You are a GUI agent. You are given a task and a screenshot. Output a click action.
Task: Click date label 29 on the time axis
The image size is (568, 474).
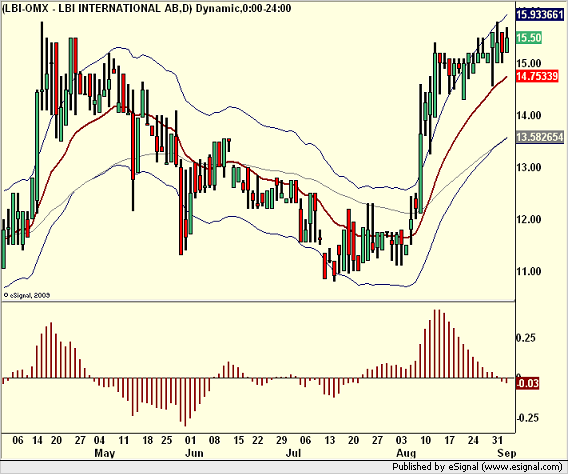(x=281, y=440)
